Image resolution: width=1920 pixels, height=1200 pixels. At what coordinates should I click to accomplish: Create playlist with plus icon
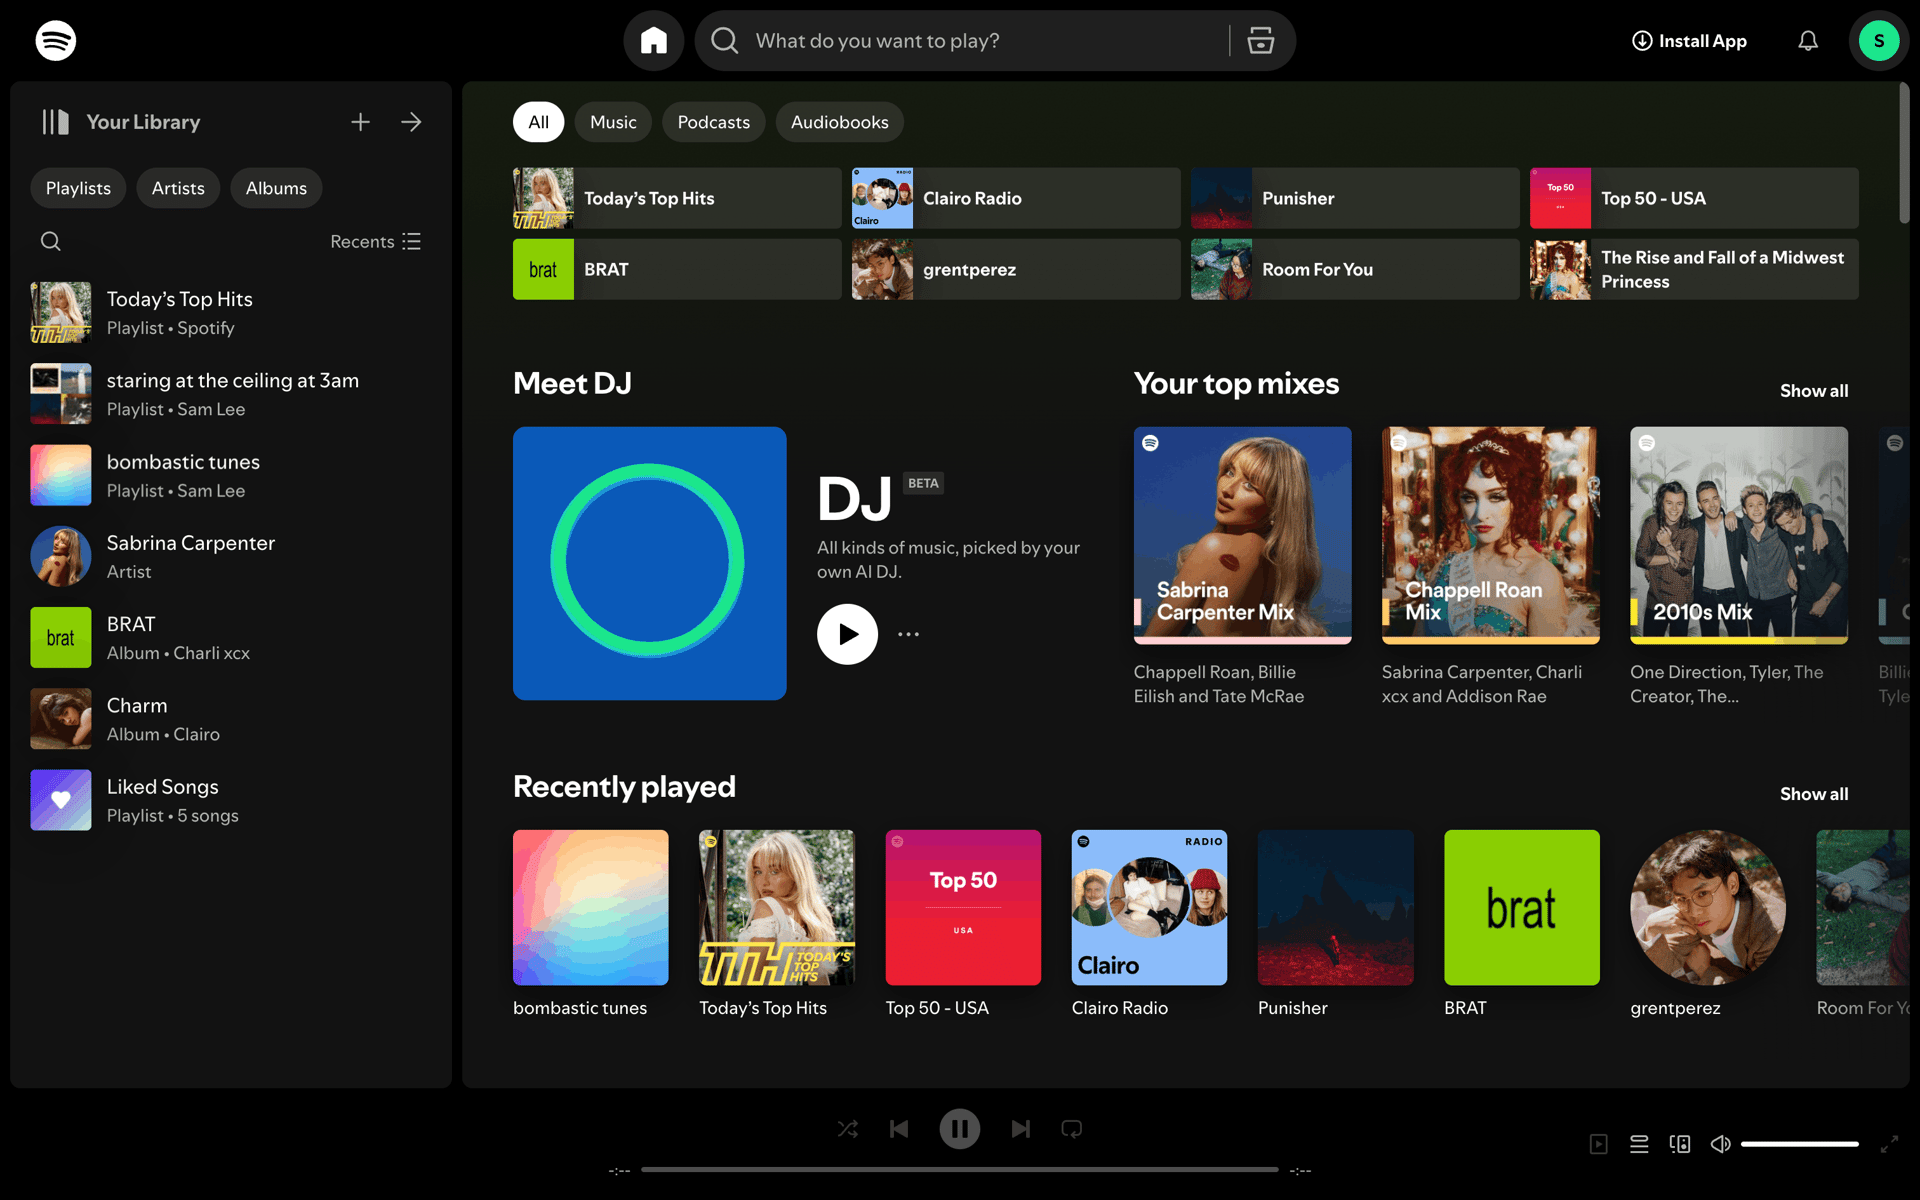click(361, 122)
